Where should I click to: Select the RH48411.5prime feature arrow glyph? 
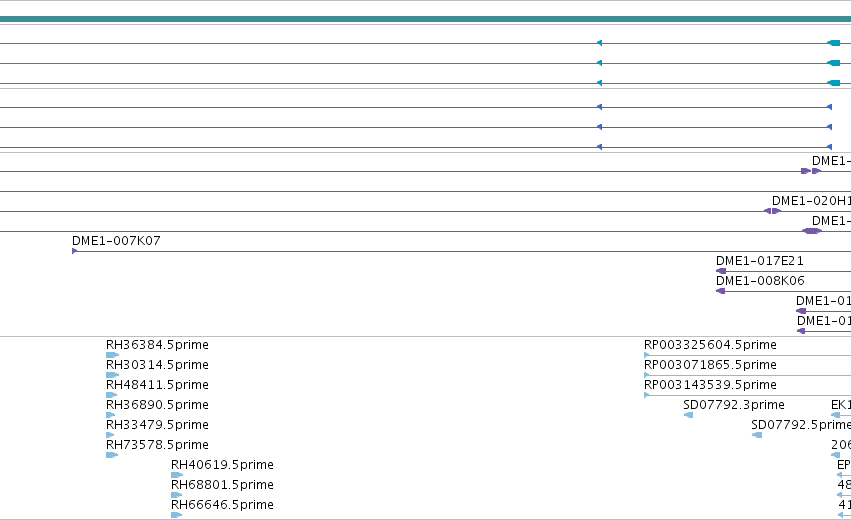[111, 395]
